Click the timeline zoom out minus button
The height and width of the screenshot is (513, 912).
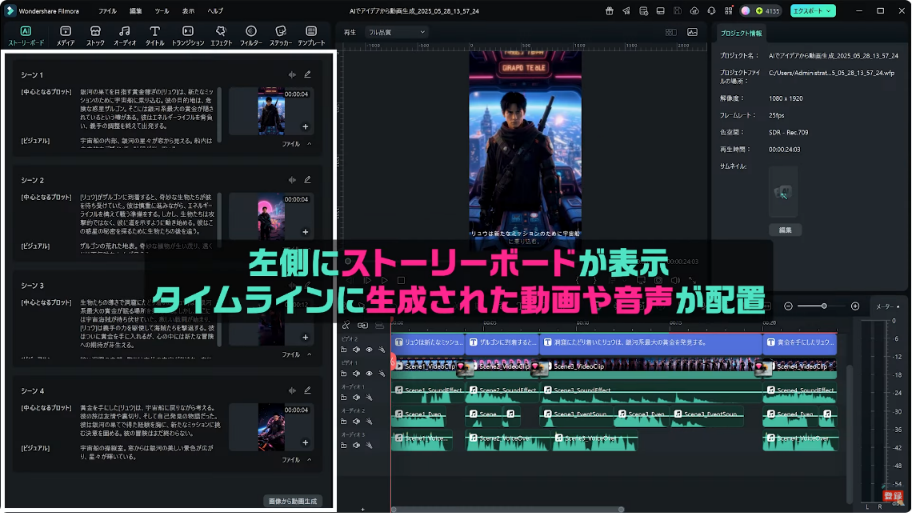tap(788, 306)
